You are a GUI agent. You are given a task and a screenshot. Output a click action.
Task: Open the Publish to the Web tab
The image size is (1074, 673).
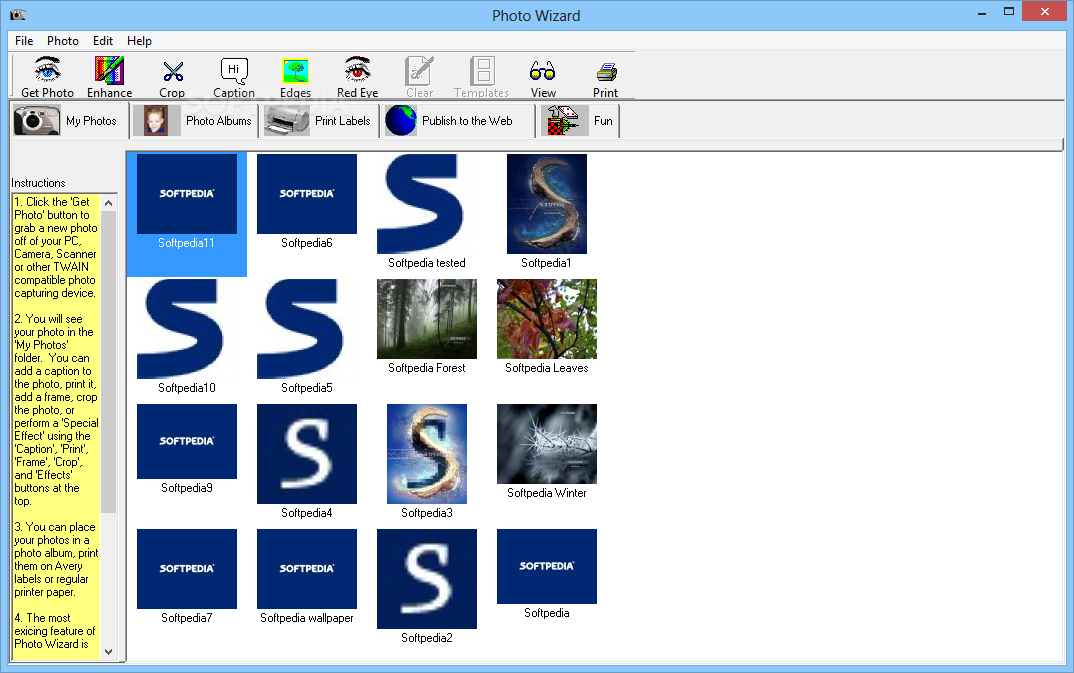[x=458, y=120]
